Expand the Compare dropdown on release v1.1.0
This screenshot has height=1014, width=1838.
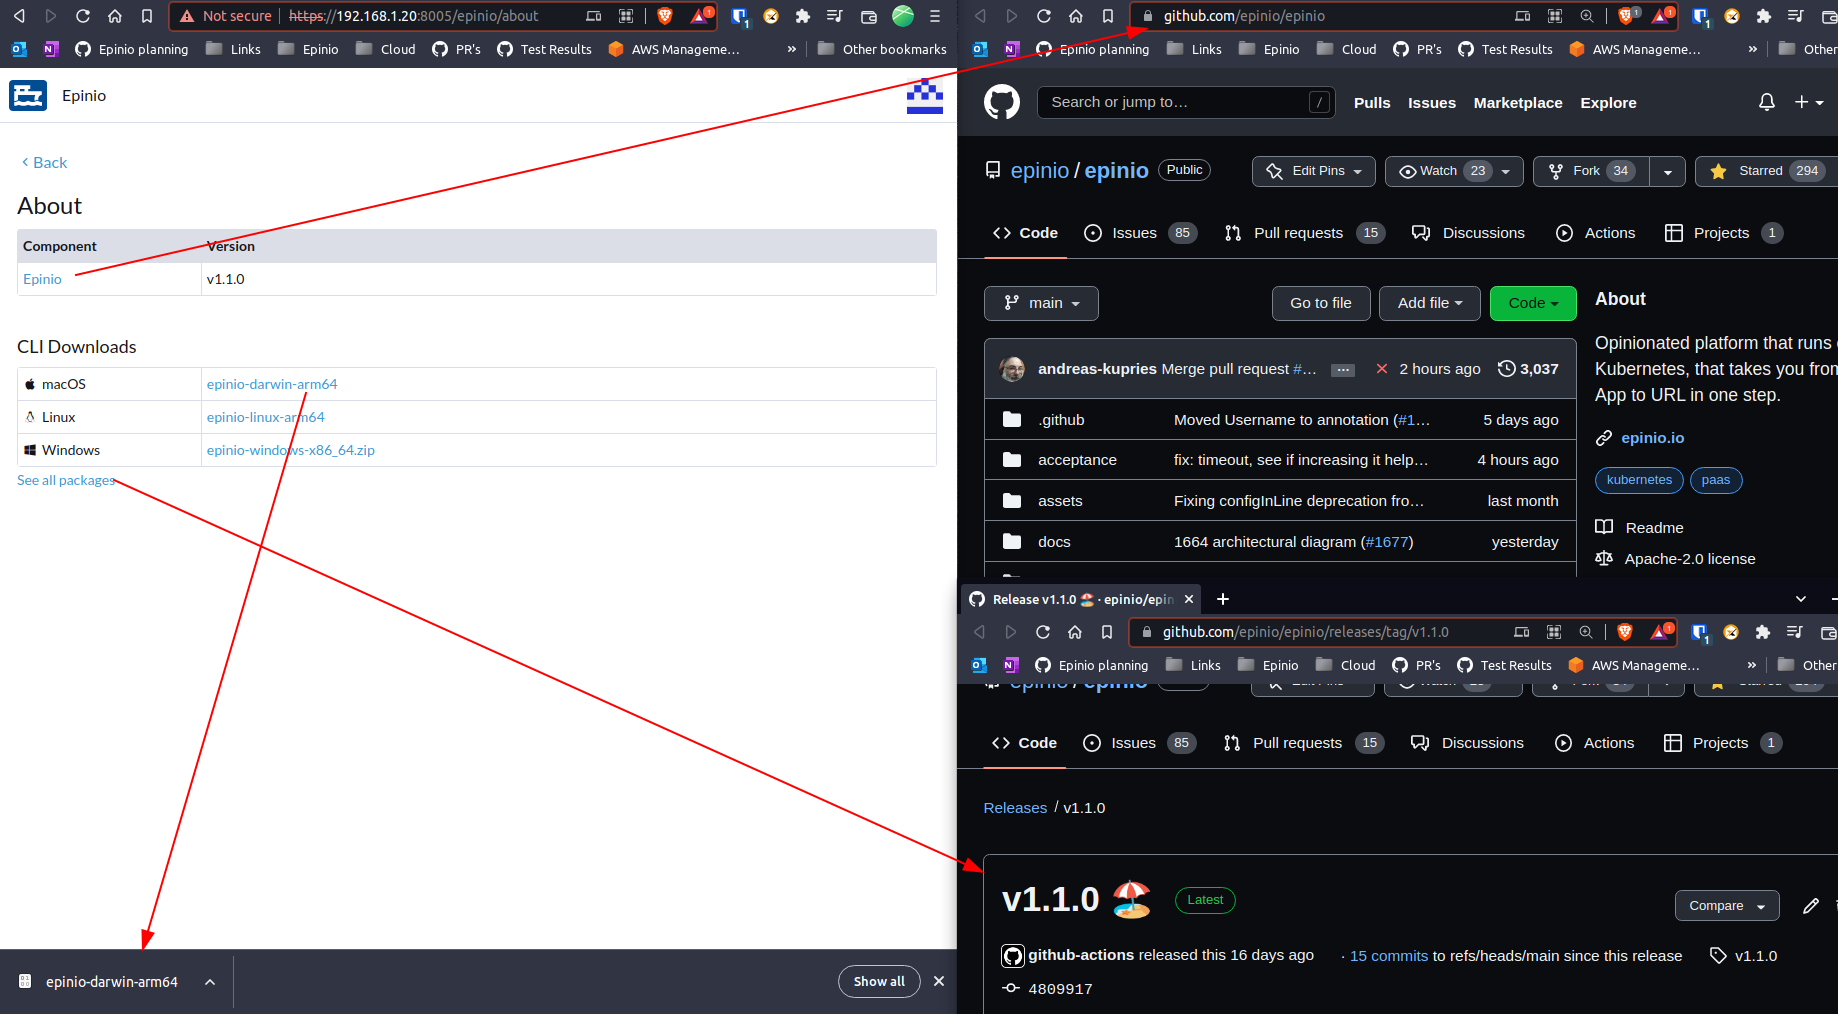1726,905
